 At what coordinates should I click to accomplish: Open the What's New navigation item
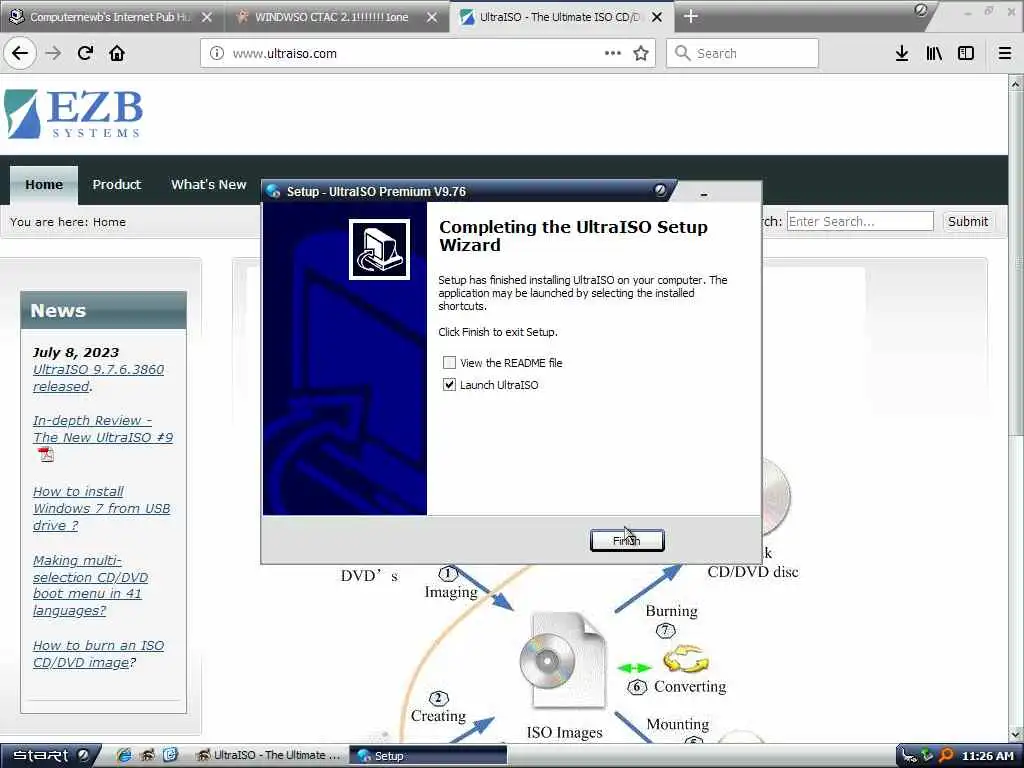coord(208,185)
